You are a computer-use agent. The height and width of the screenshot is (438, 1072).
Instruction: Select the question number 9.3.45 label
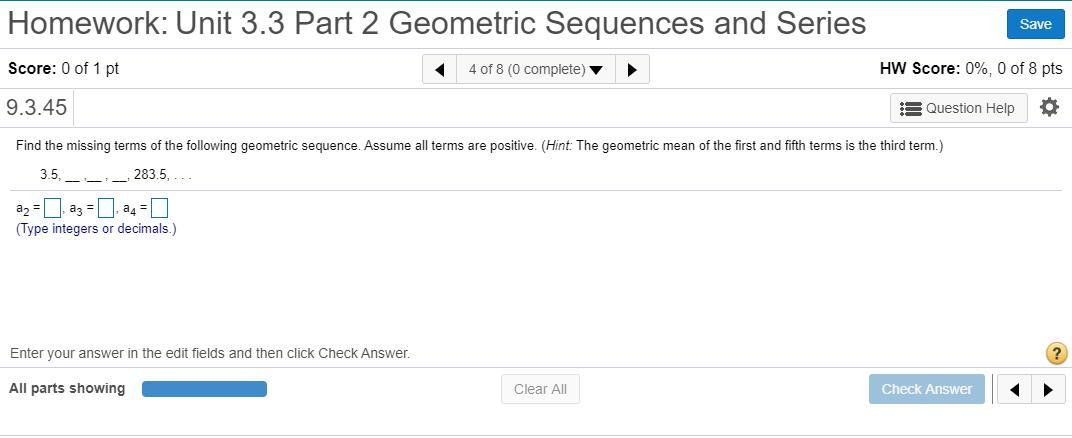[x=37, y=107]
